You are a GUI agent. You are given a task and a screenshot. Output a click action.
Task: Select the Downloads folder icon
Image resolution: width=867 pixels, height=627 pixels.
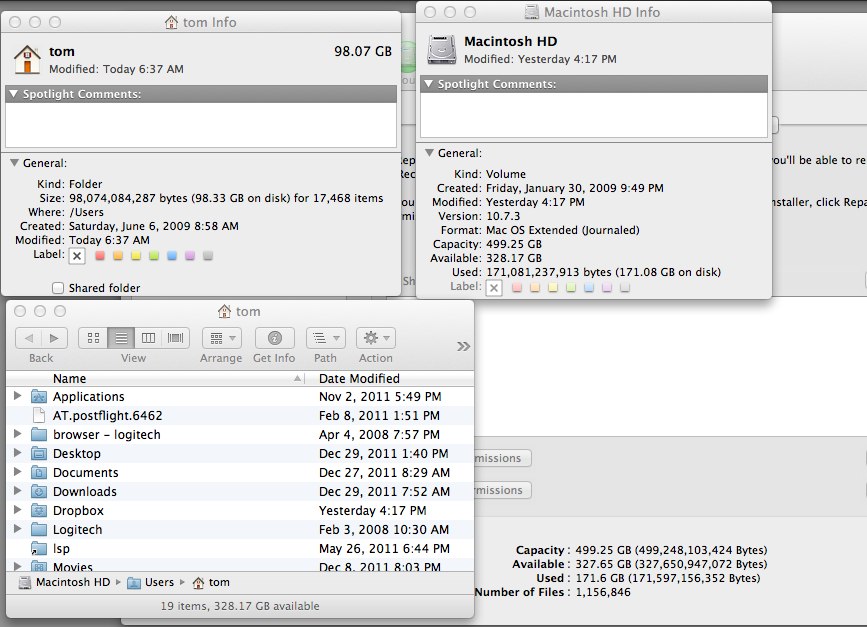pos(39,492)
